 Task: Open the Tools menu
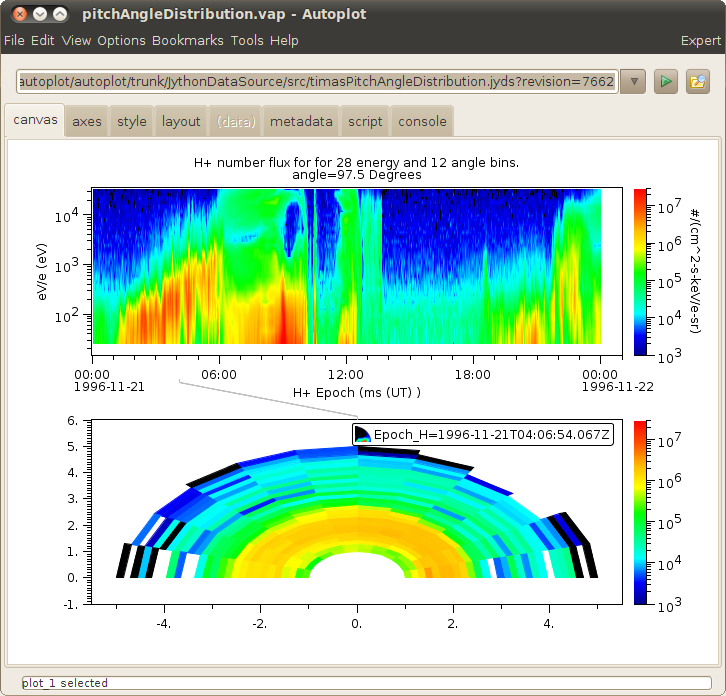click(x=247, y=40)
